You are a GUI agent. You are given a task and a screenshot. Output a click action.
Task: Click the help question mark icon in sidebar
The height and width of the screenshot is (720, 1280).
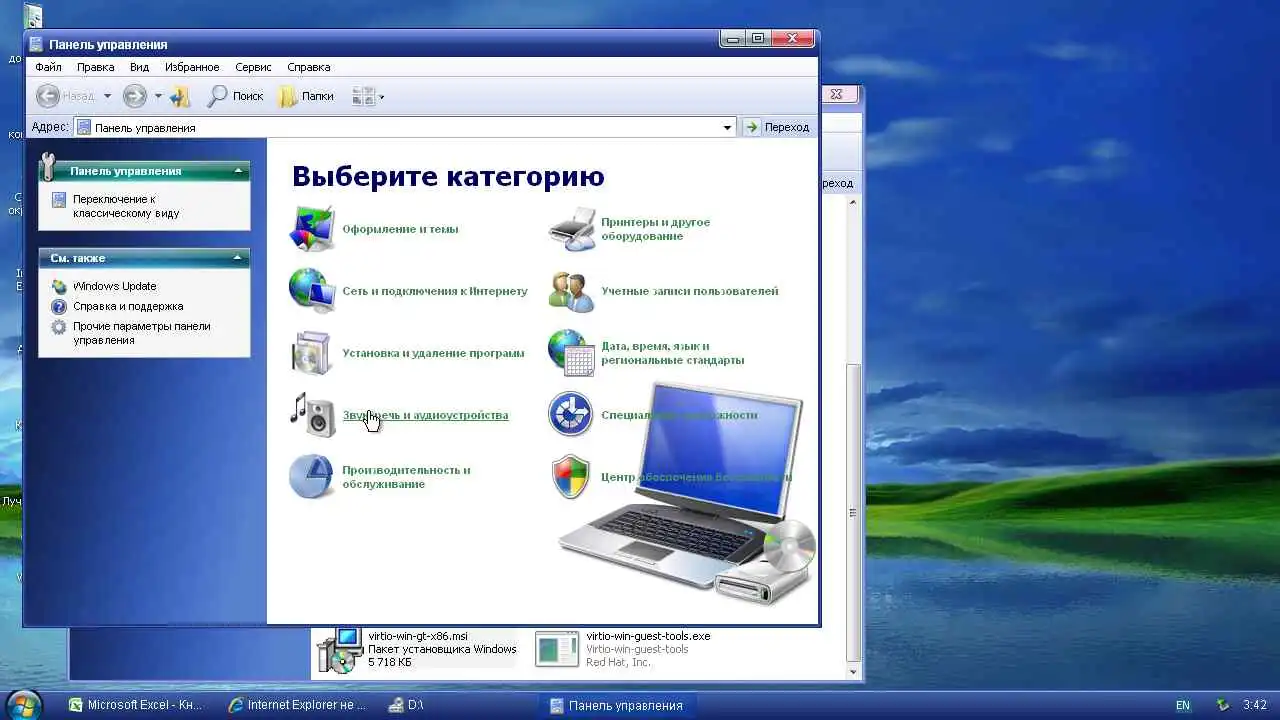click(x=59, y=306)
